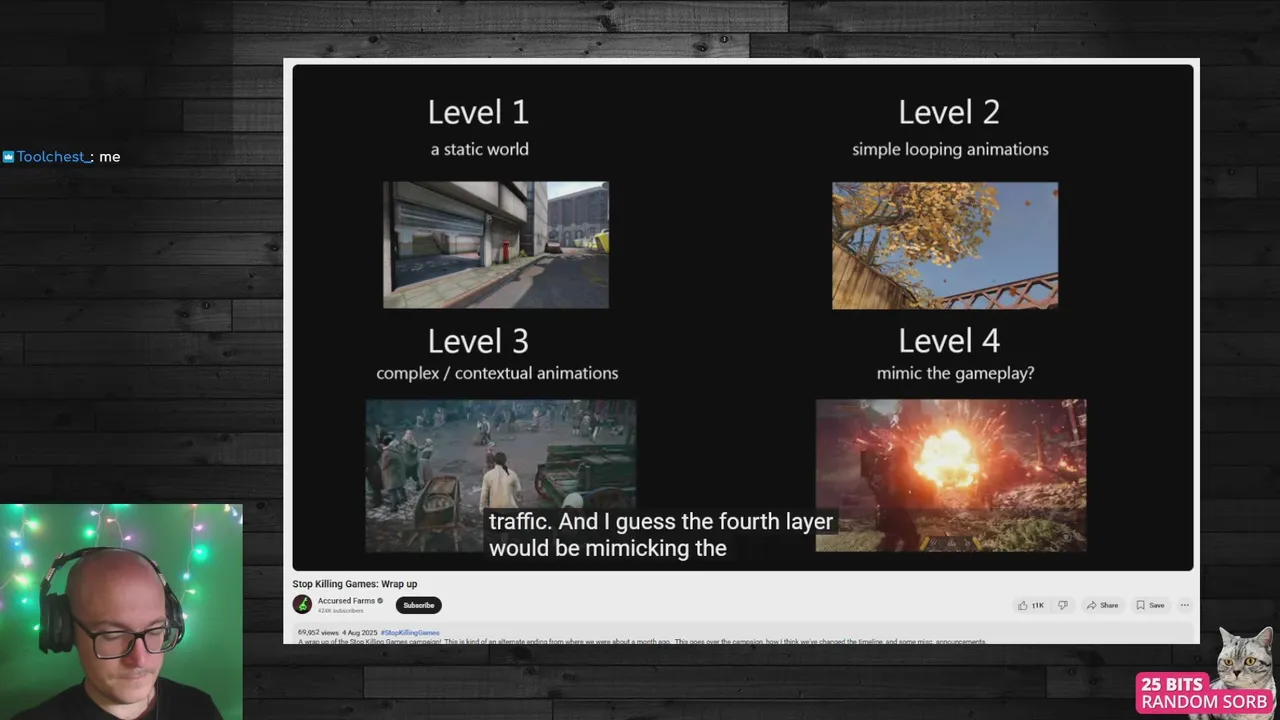Click the video caption text

pyautogui.click(x=661, y=534)
